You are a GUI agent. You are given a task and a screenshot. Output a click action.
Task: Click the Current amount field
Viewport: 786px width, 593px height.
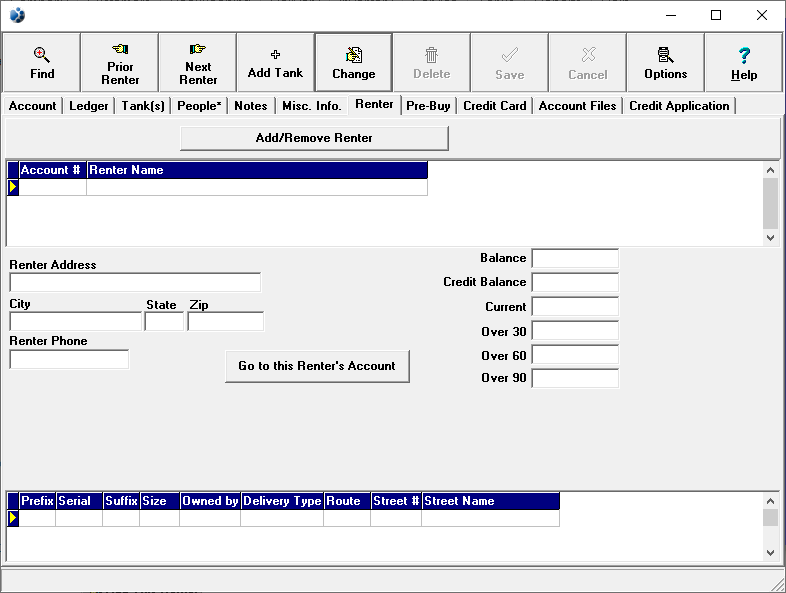point(575,307)
